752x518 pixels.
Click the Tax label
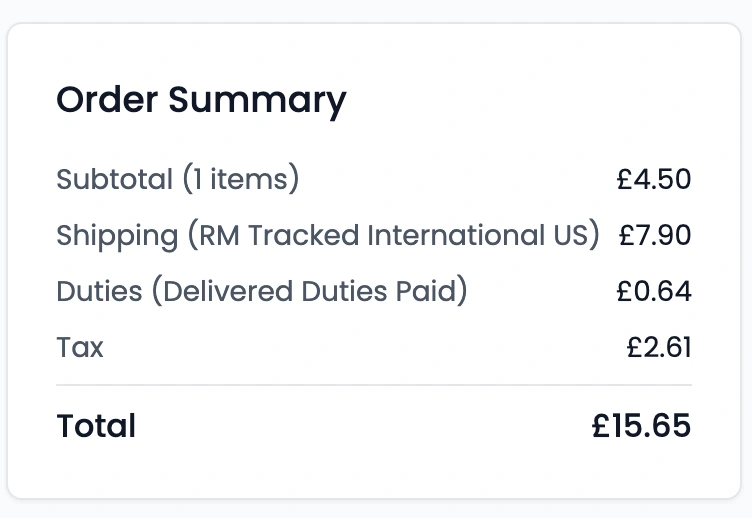[80, 348]
